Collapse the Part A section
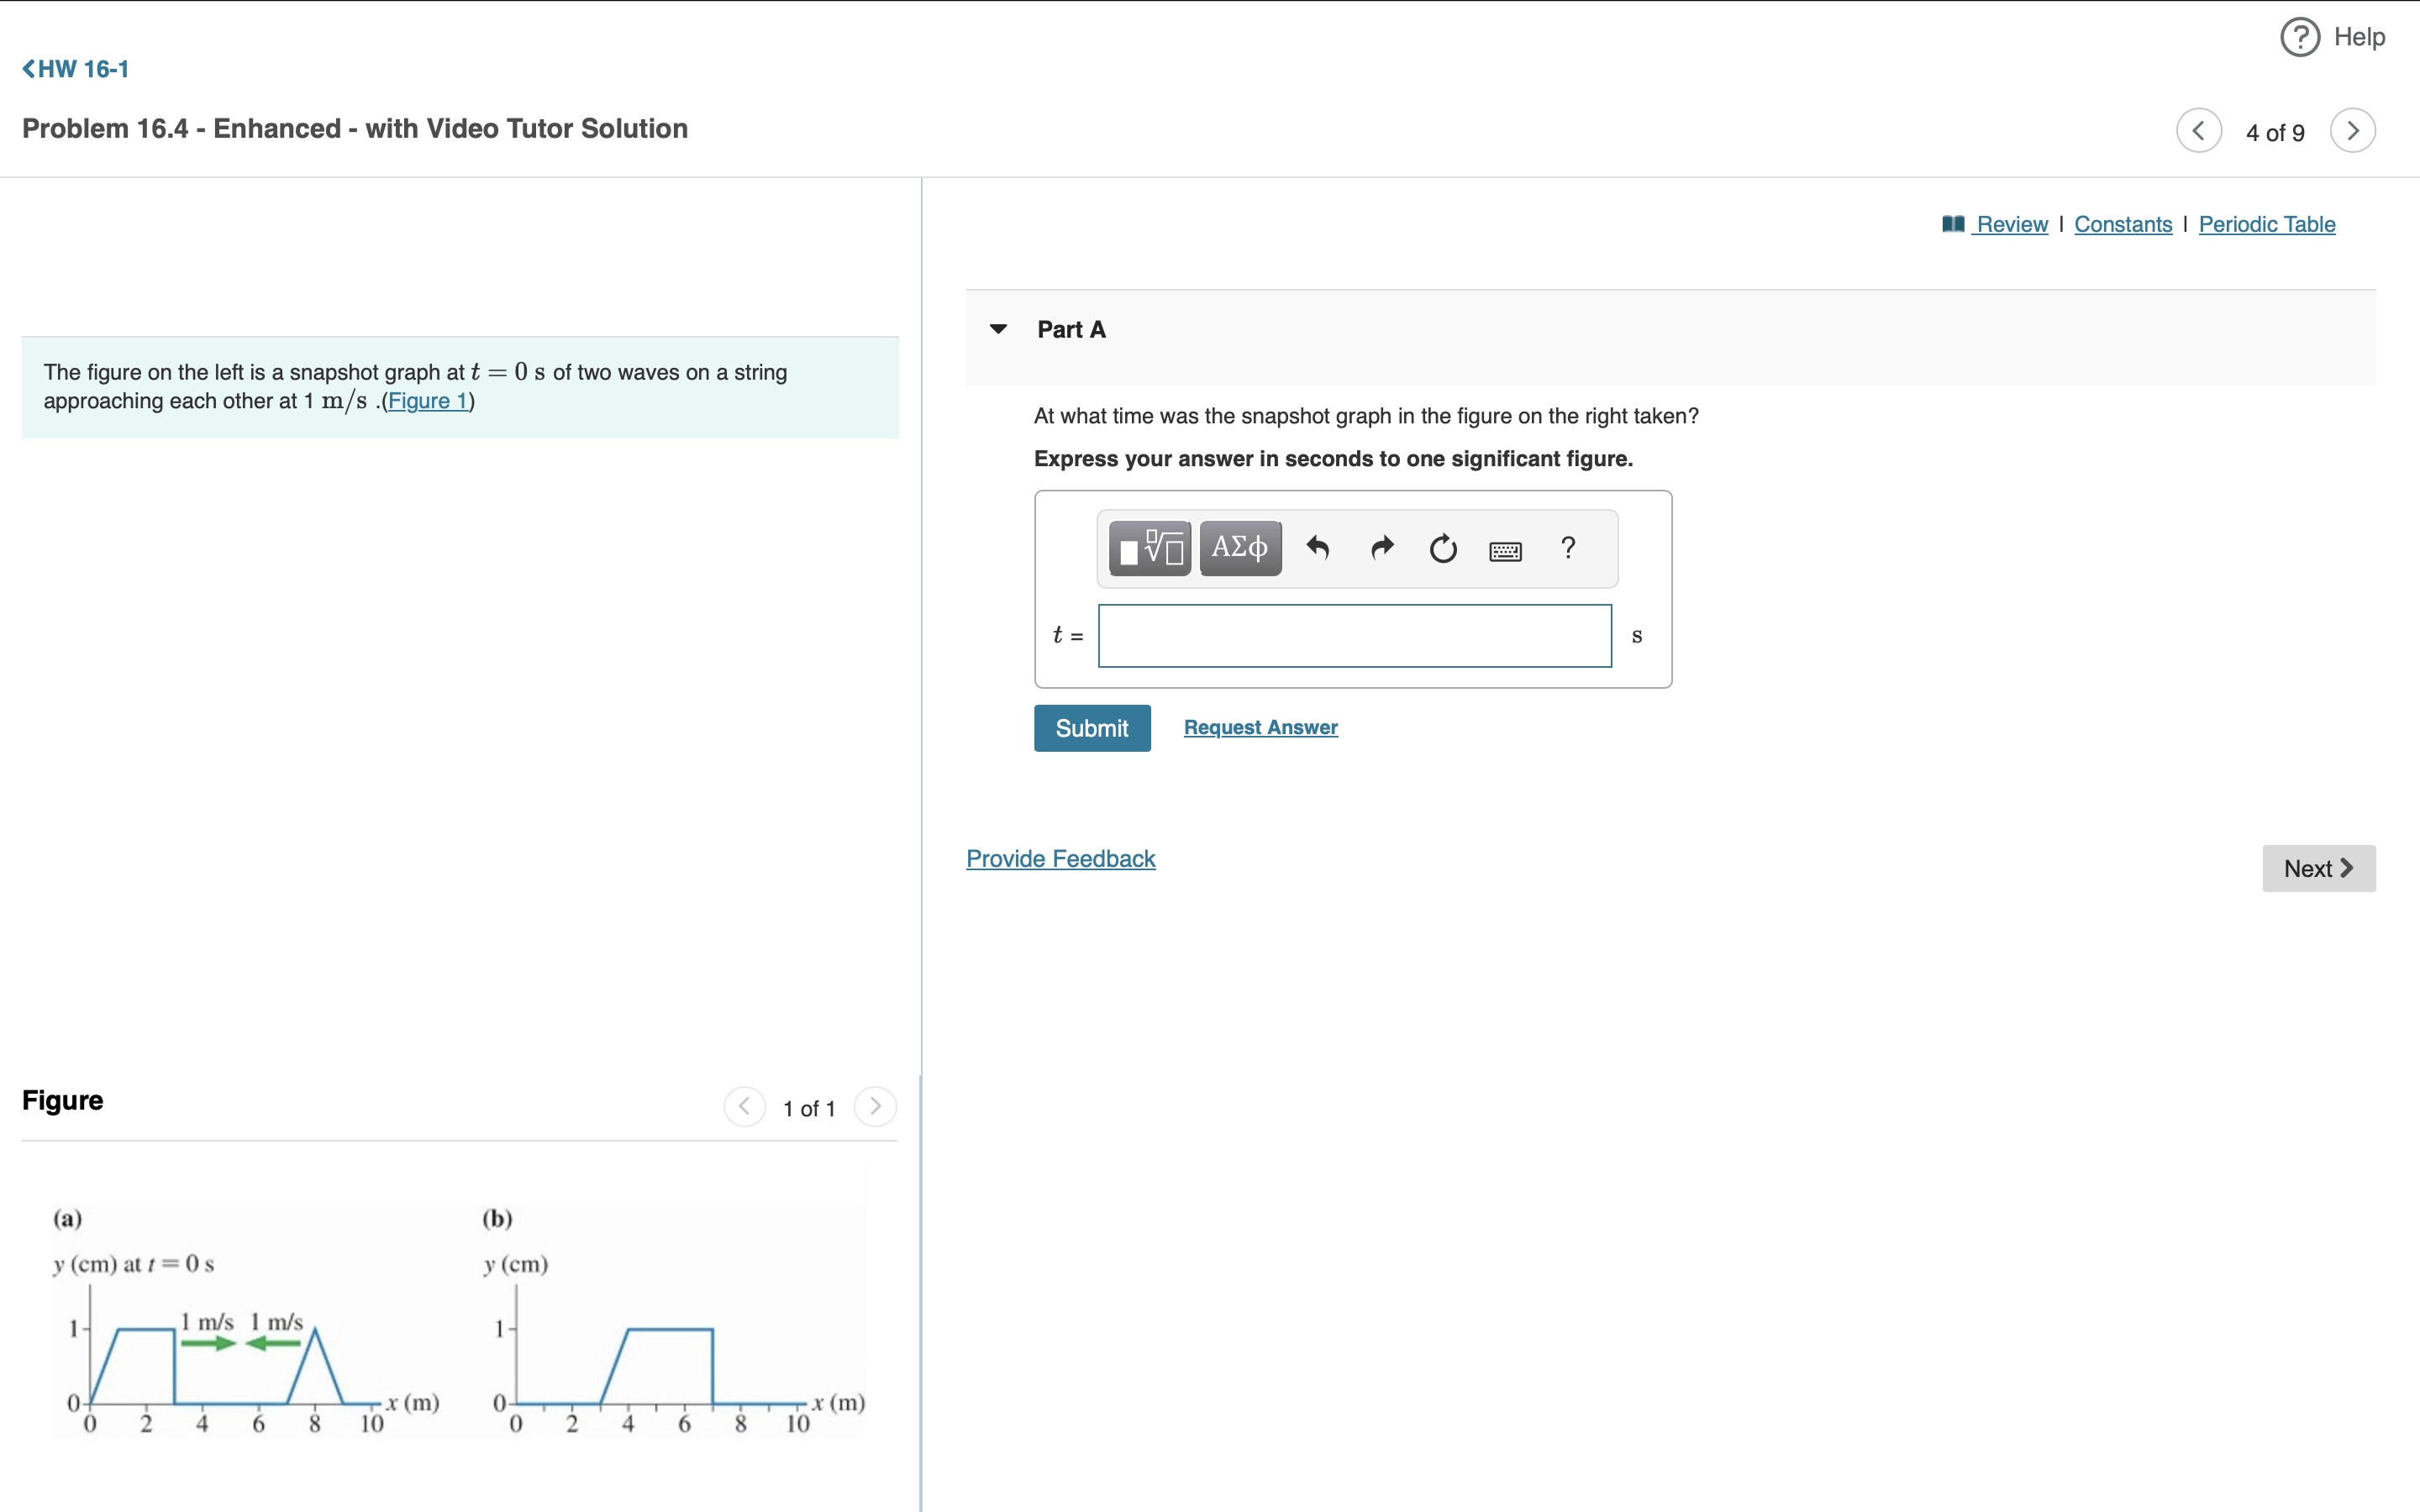2420x1512 pixels. pyautogui.click(x=999, y=328)
